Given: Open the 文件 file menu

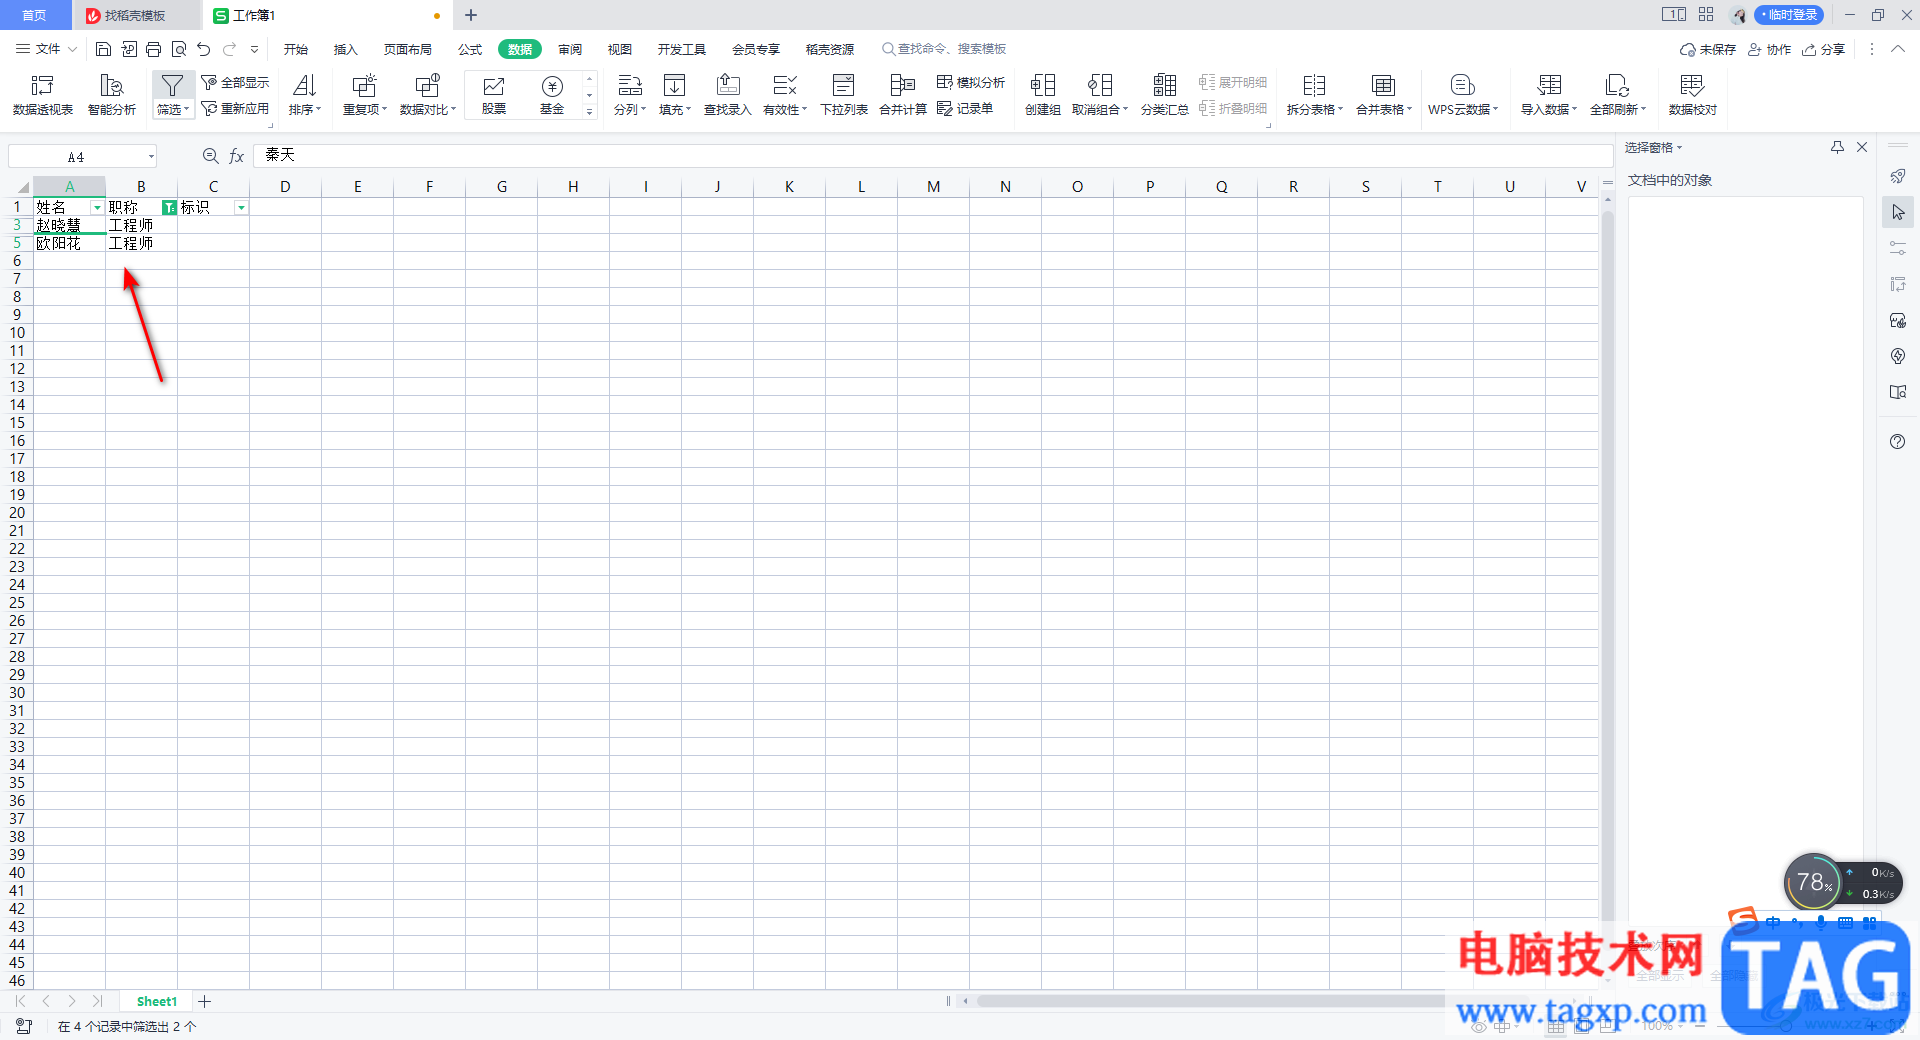Looking at the screenshot, I should 46,49.
